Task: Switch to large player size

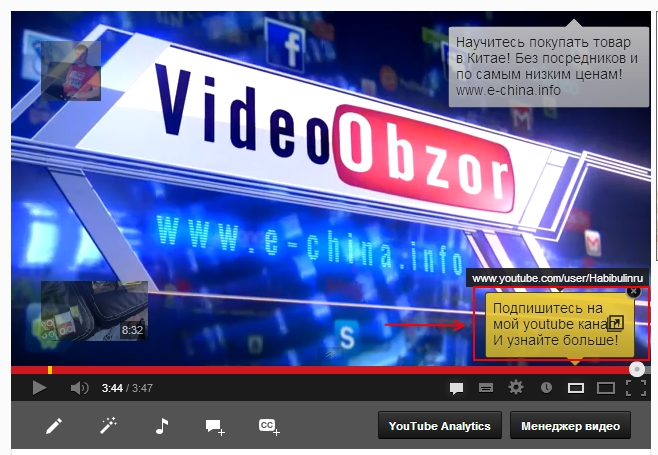Action: pos(606,388)
